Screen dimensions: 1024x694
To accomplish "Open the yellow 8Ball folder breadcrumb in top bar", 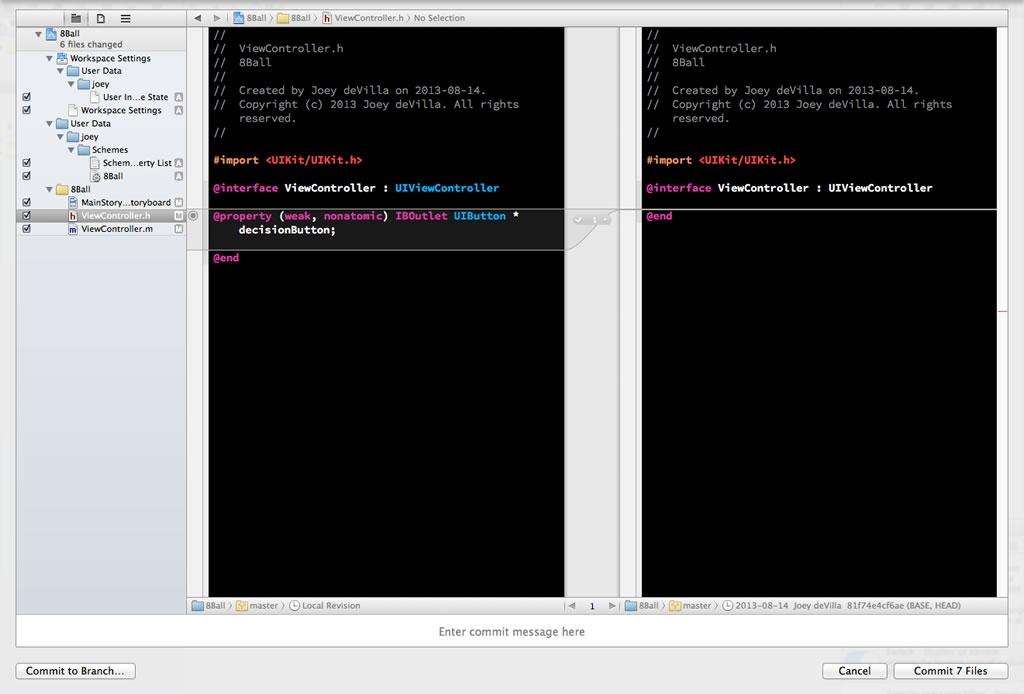I will point(294,18).
